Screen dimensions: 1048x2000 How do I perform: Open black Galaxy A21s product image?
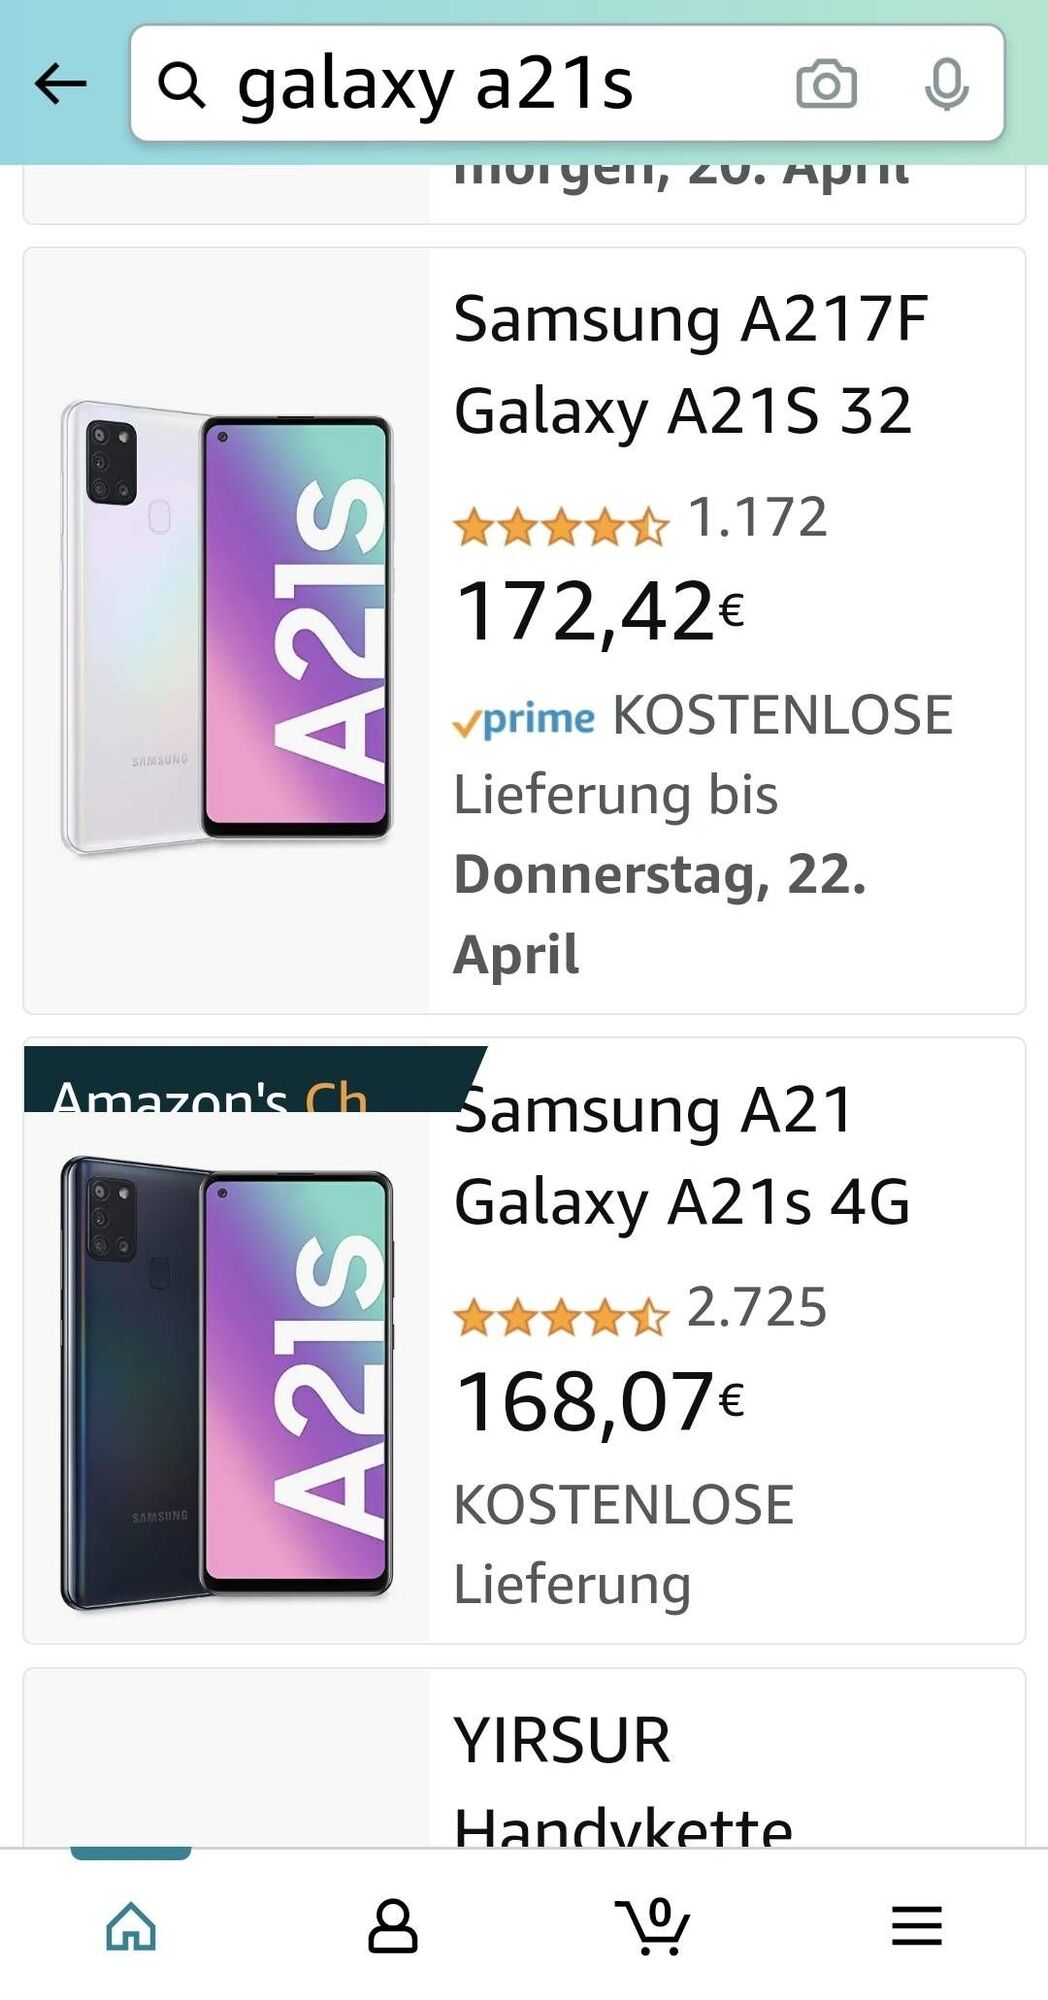pos(227,1384)
